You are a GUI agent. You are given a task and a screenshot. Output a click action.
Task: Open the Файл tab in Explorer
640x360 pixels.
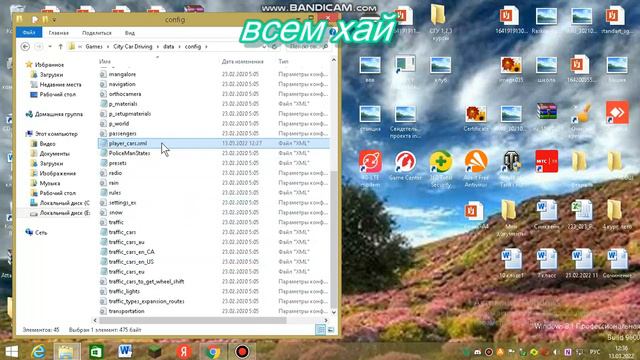point(29,33)
